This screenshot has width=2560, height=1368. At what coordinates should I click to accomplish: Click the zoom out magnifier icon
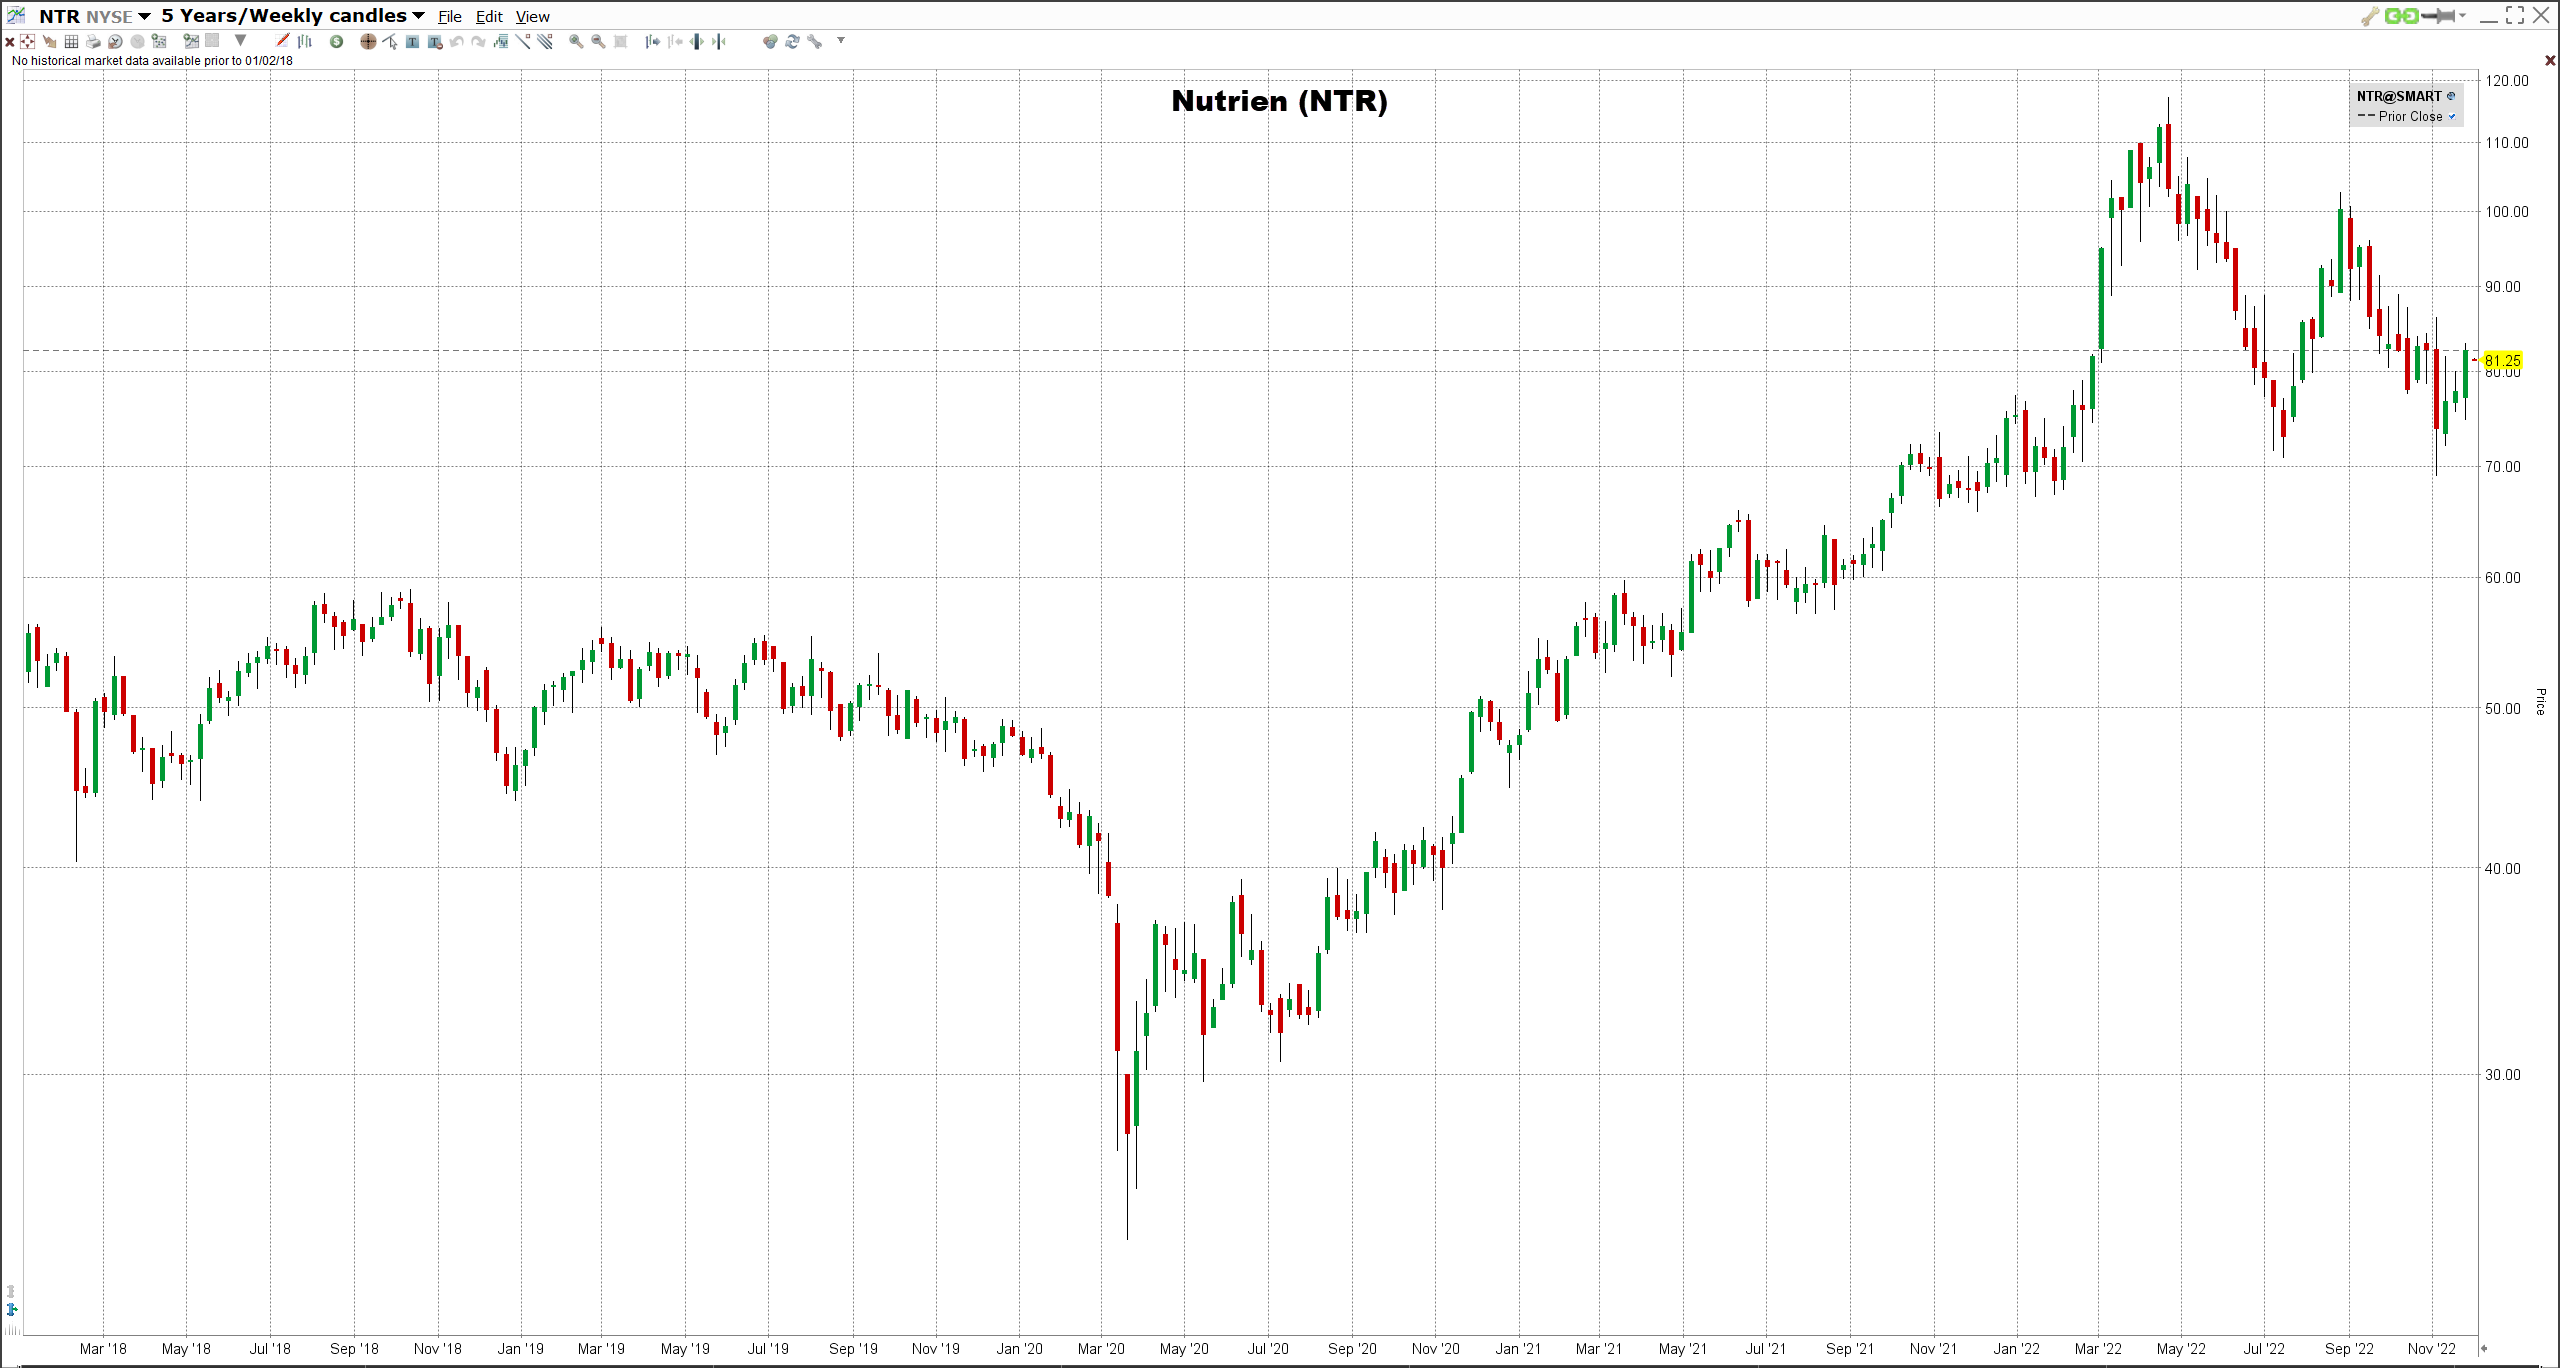click(598, 42)
